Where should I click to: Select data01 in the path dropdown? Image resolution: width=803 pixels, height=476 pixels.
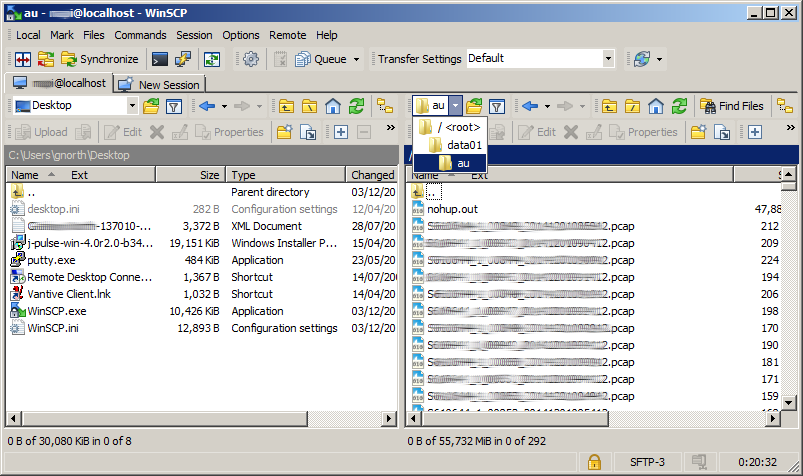click(450, 145)
